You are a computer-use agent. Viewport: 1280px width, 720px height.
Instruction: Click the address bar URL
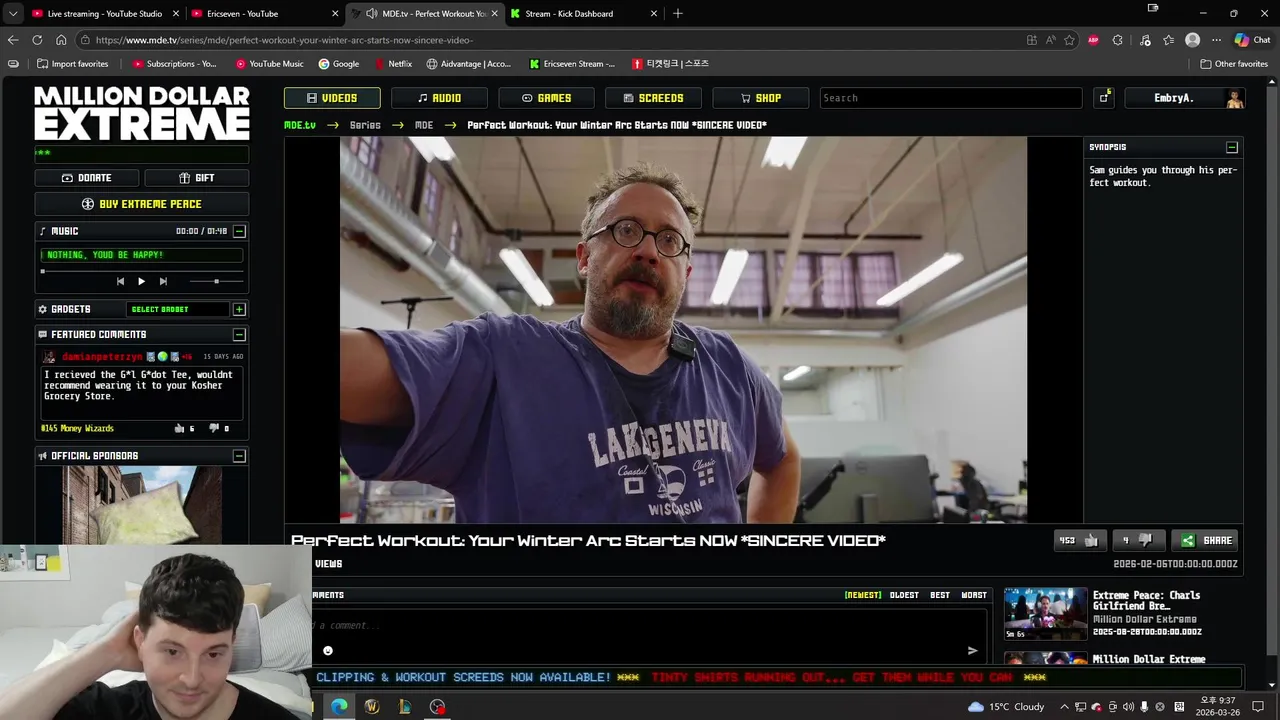(285, 40)
